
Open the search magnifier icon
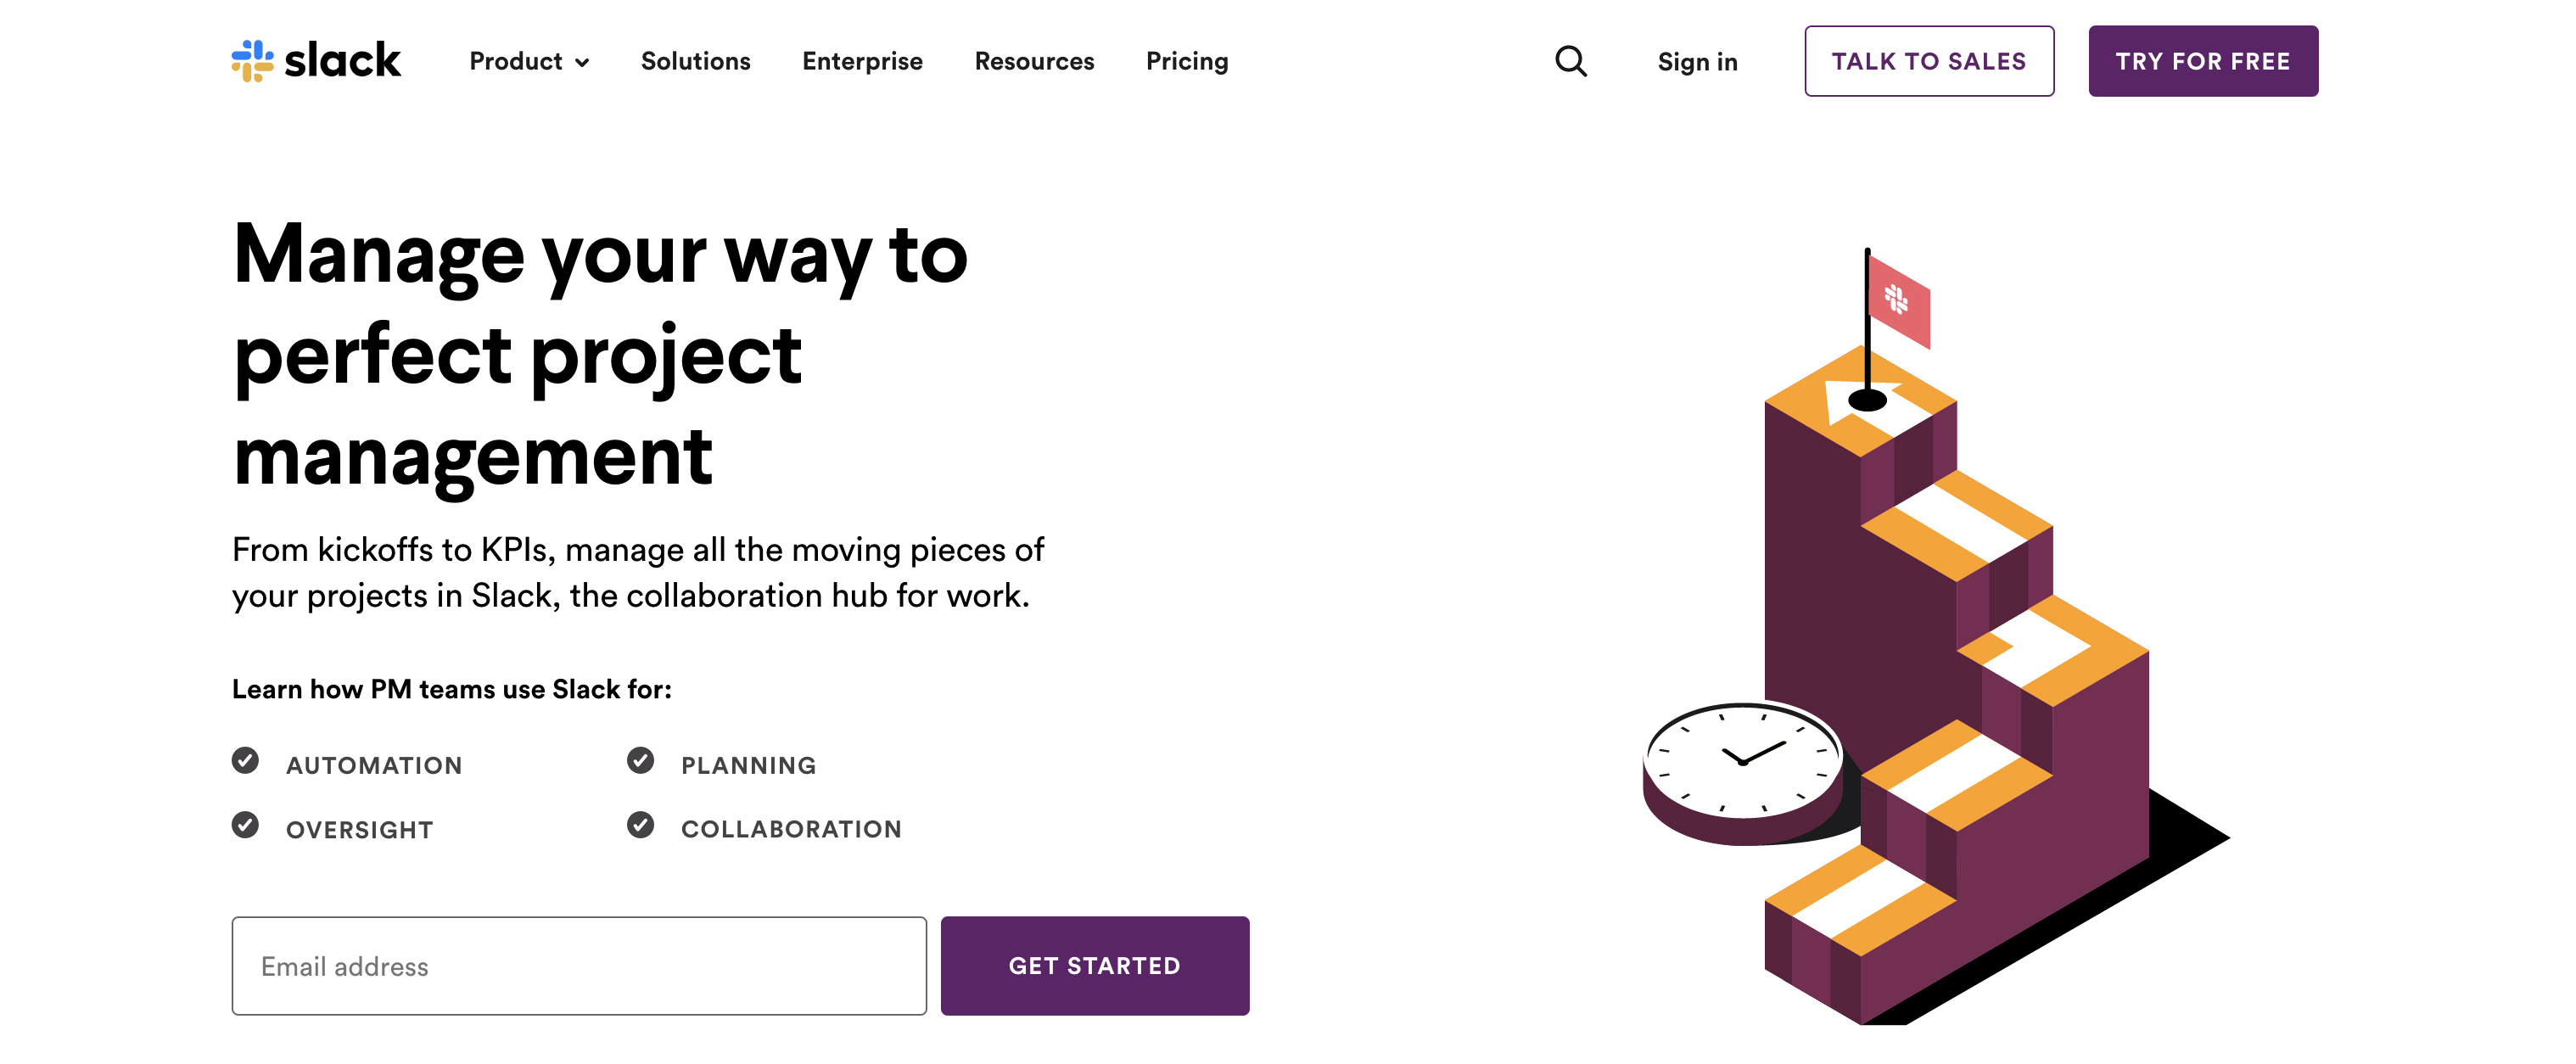point(1570,61)
